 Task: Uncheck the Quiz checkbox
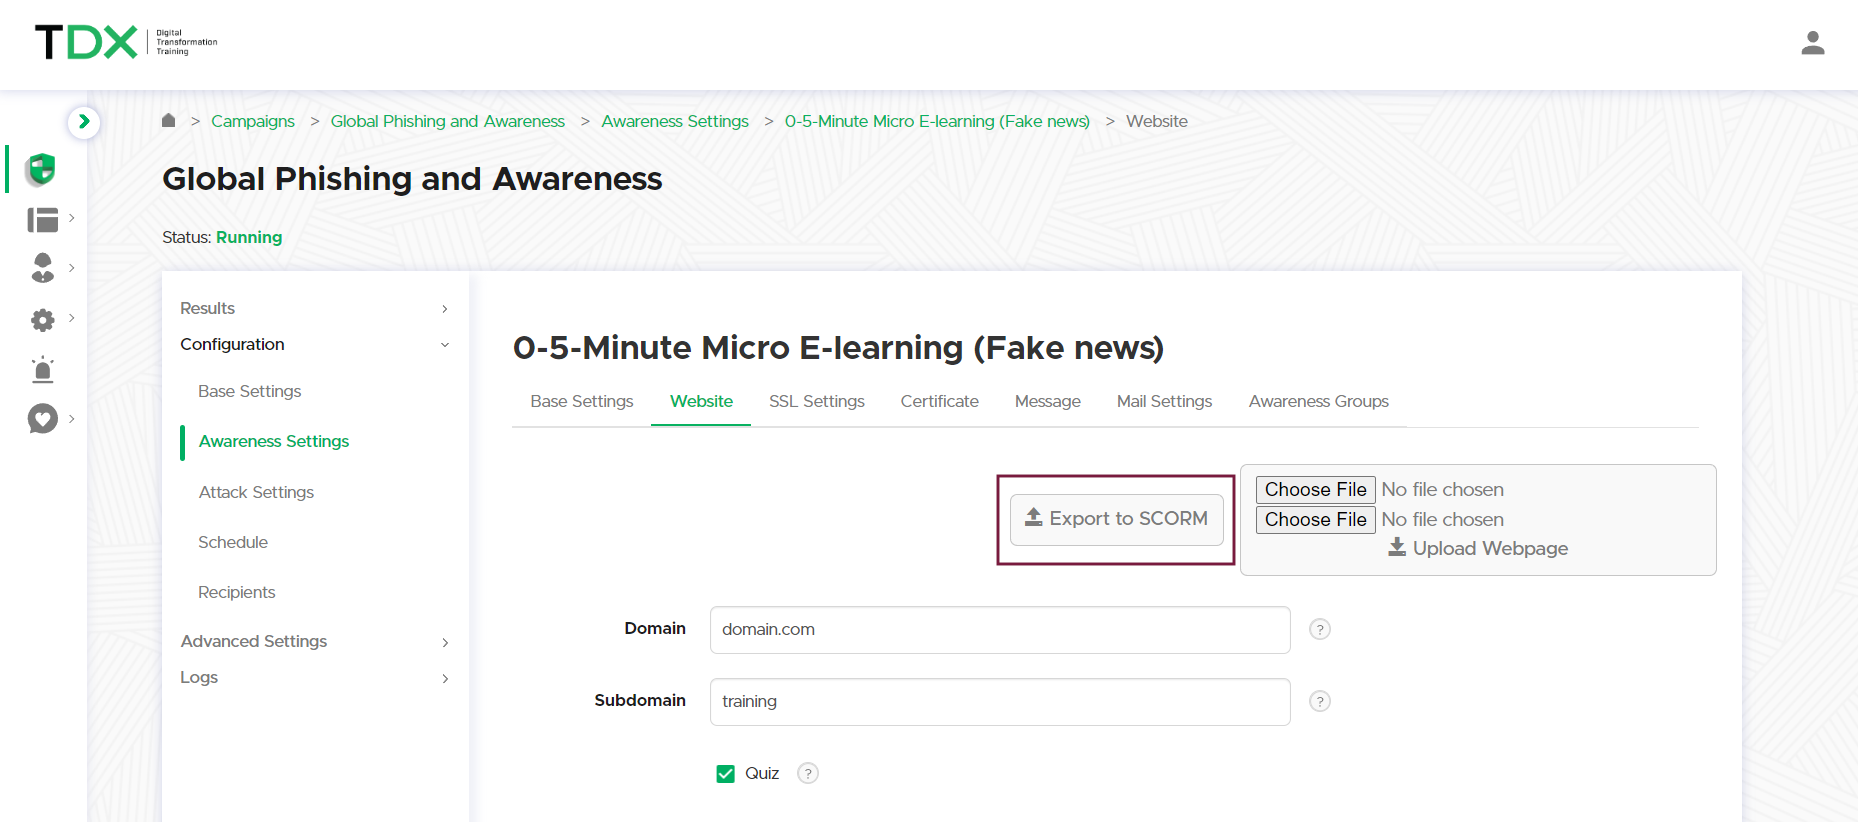click(x=726, y=774)
